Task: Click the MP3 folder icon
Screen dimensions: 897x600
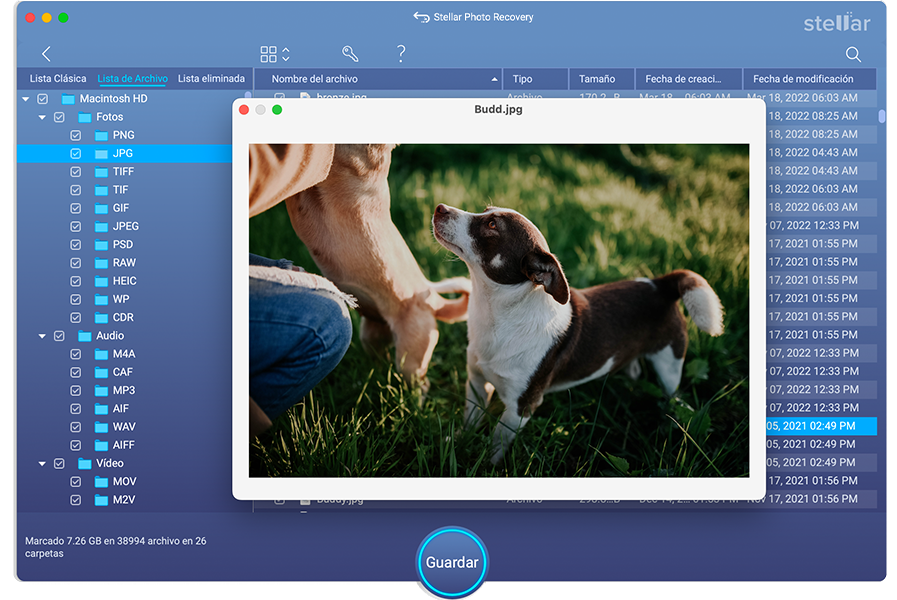Action: pos(101,391)
